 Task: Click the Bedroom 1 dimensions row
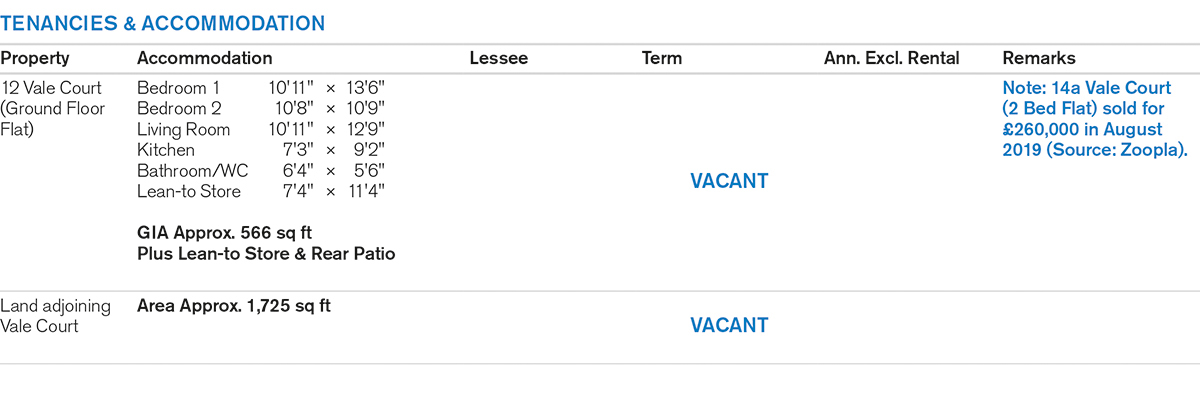[x=261, y=88]
